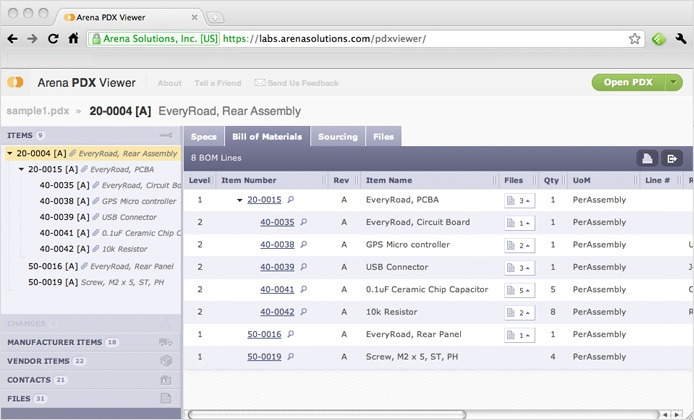Open the Open PDX dropdown arrow
694x420 pixels.
tap(674, 82)
